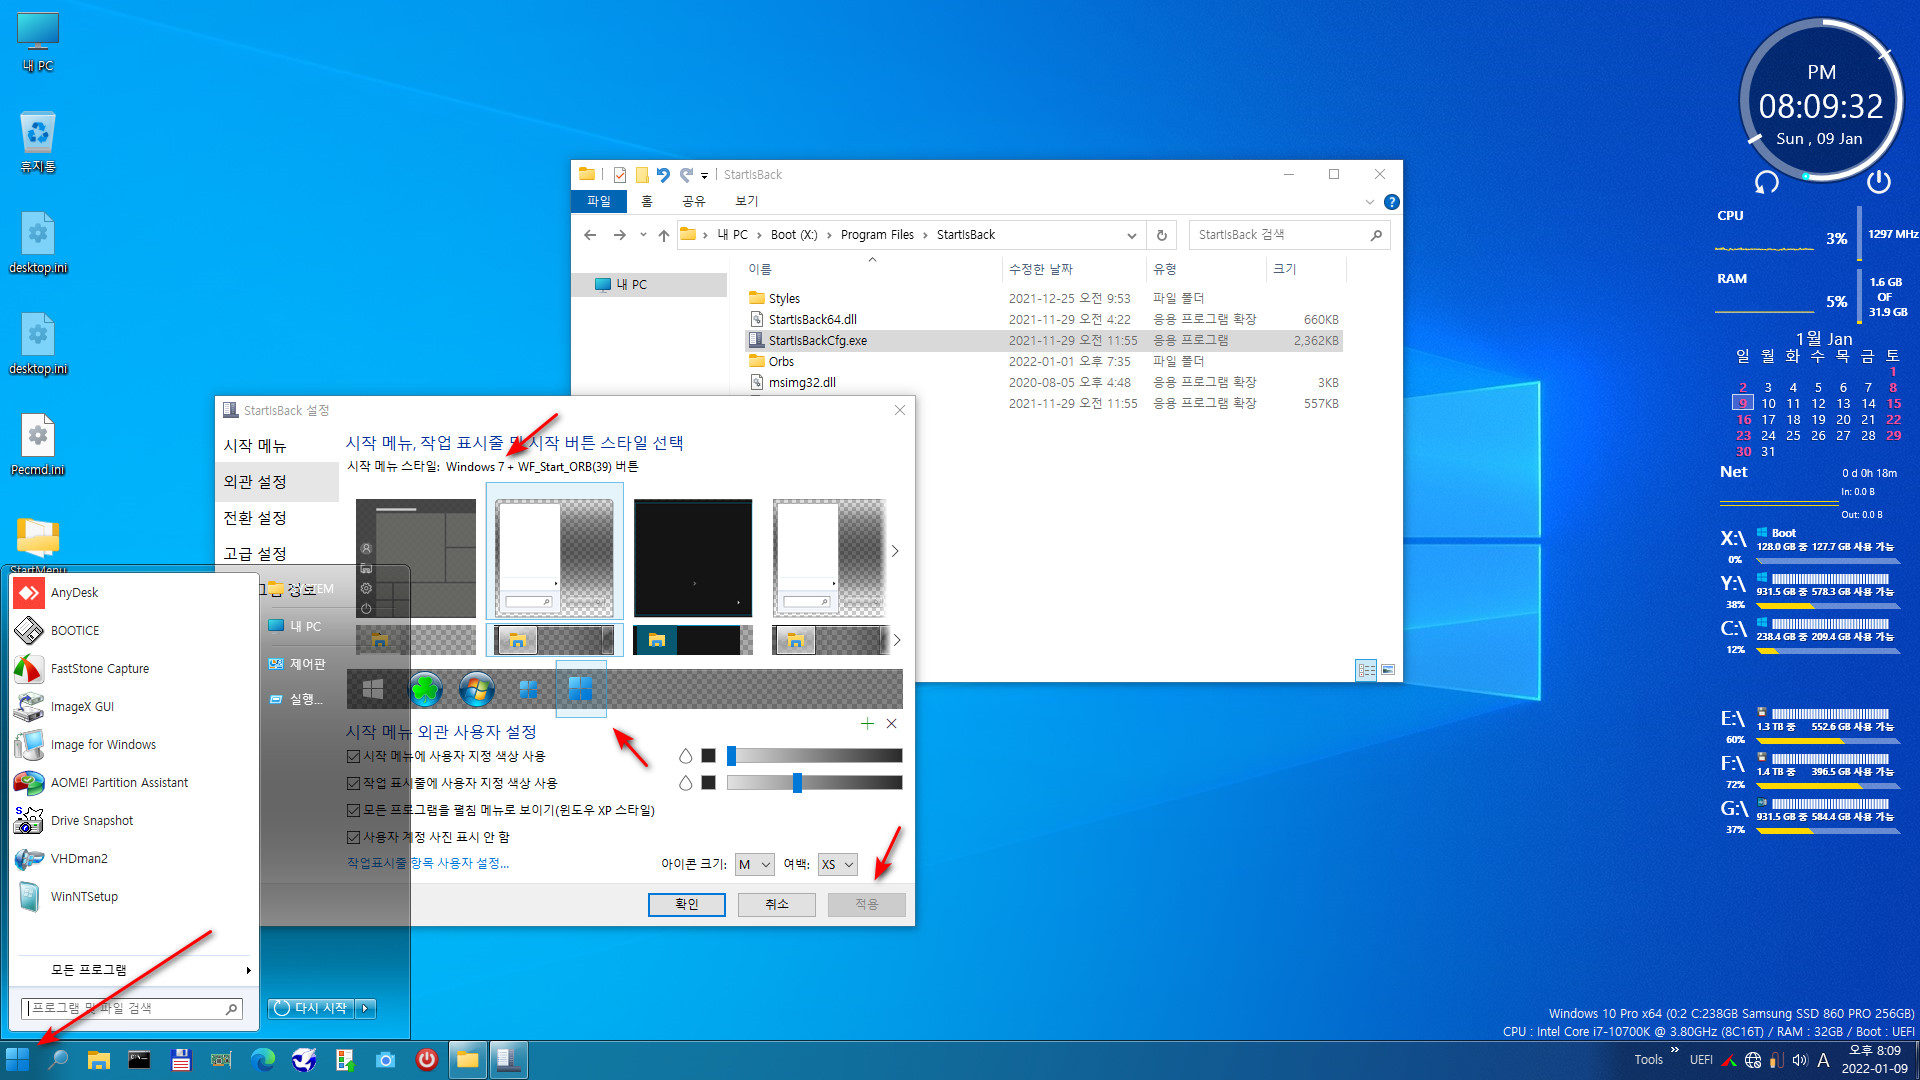
Task: Switch to the 공유 ribbon tab
Action: [693, 201]
